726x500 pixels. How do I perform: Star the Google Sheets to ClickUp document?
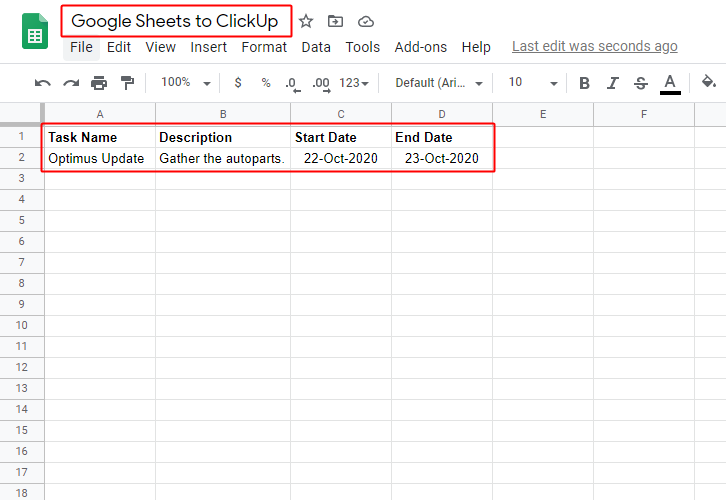pyautogui.click(x=306, y=21)
